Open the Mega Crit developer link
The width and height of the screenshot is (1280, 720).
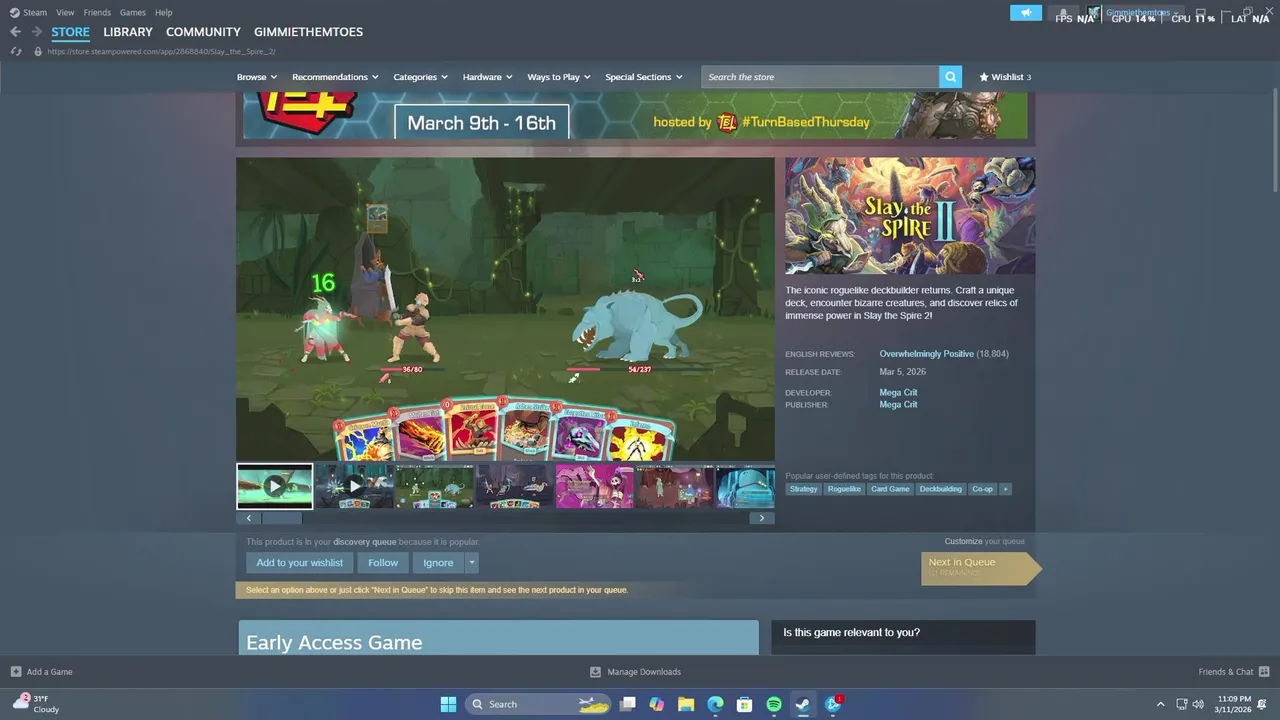tap(898, 393)
